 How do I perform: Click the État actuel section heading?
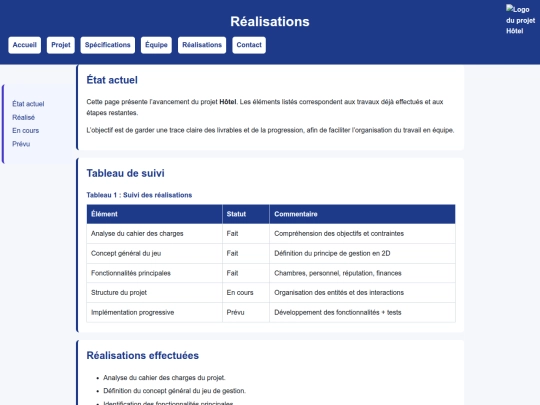[x=112, y=80]
